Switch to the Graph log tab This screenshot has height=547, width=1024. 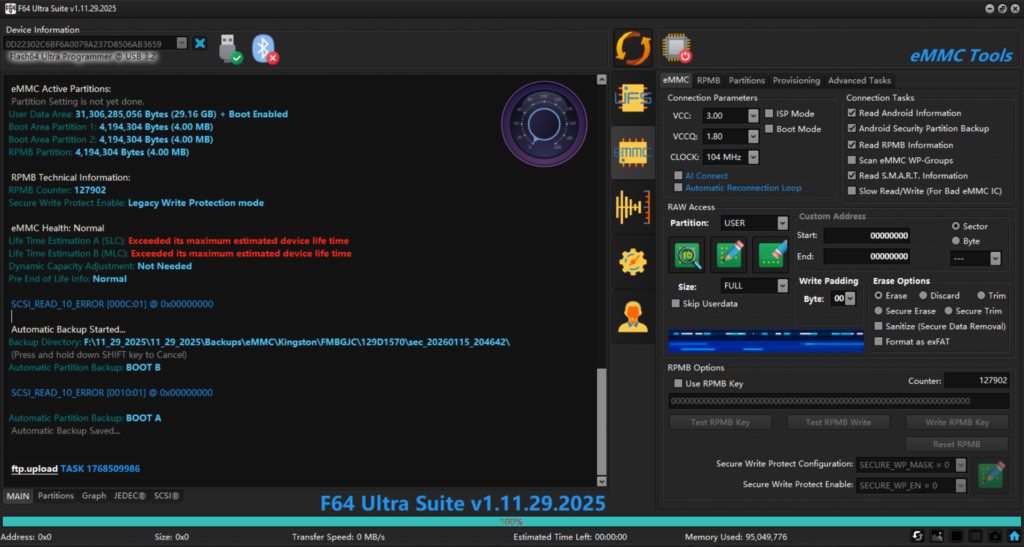tap(94, 496)
